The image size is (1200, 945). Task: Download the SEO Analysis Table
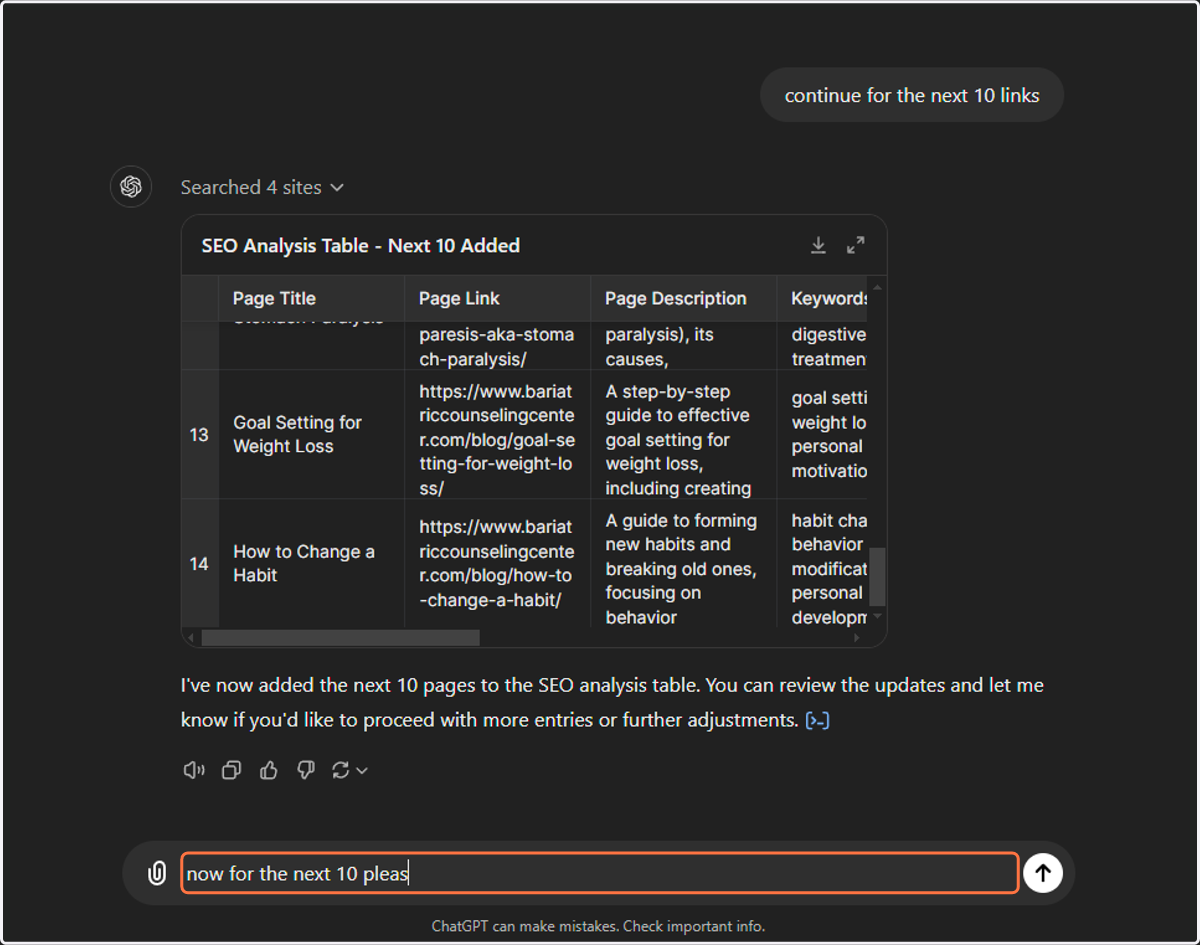[818, 245]
